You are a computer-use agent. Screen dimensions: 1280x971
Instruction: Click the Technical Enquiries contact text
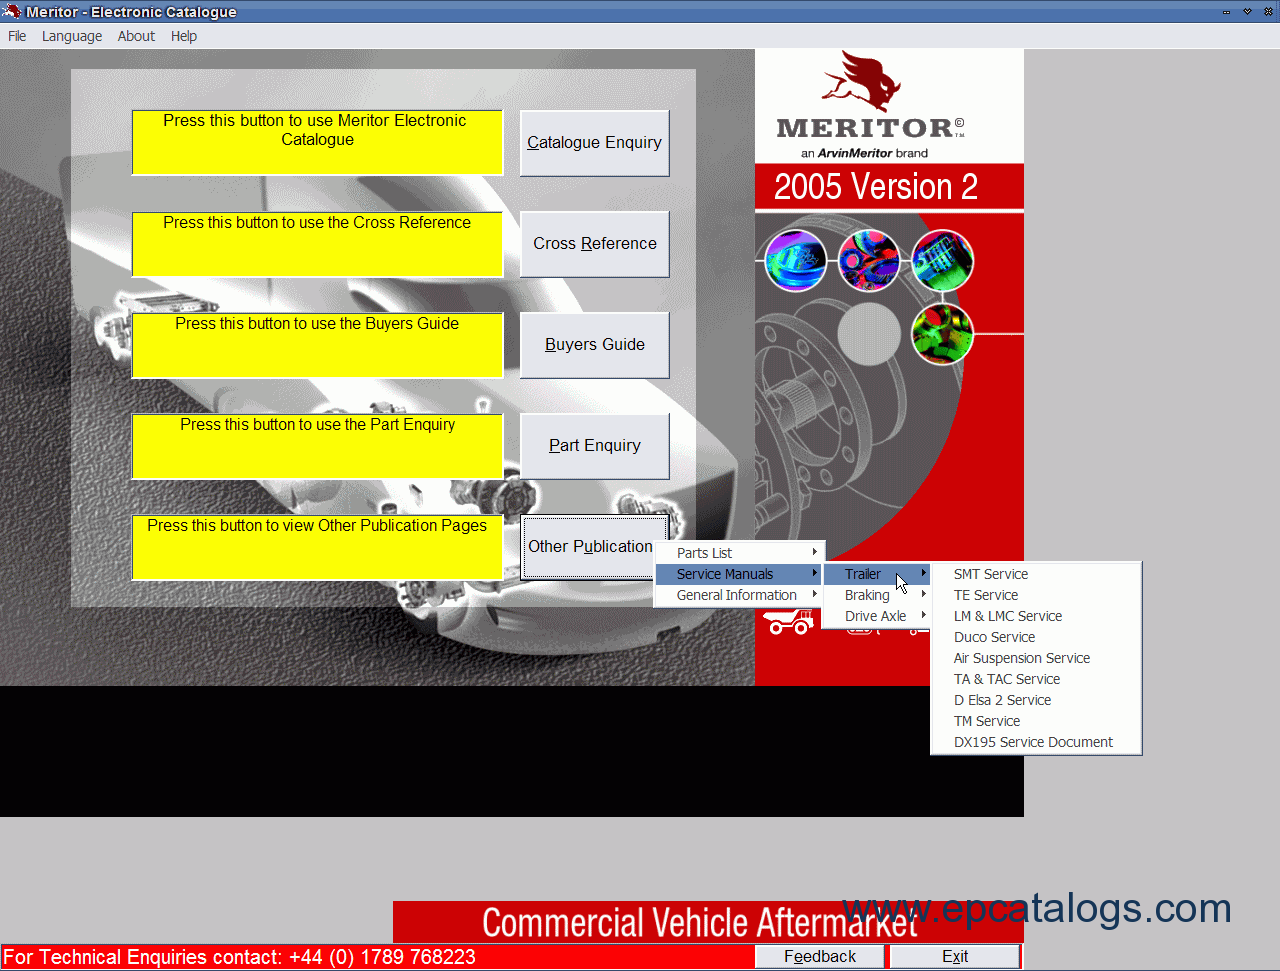point(240,957)
